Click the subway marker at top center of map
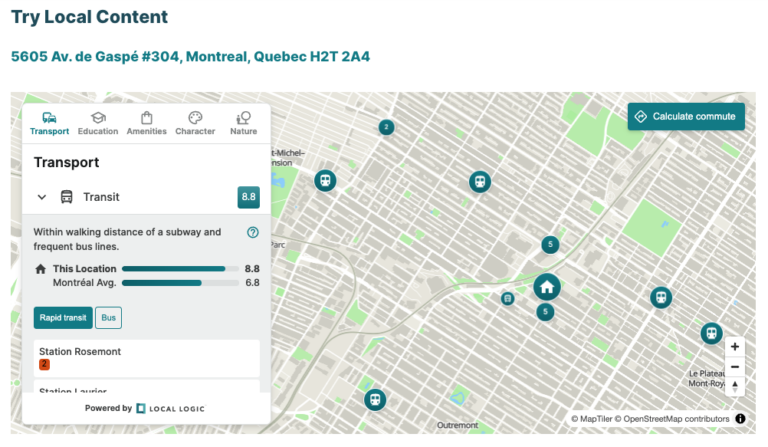The width and height of the screenshot is (768, 447). pyautogui.click(x=480, y=182)
